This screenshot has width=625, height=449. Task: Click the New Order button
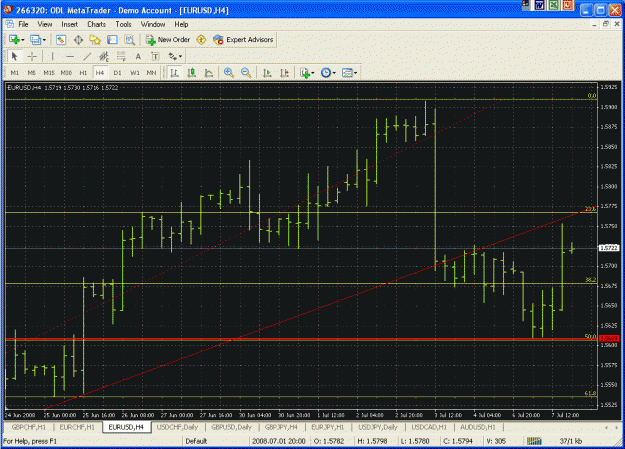click(168, 39)
